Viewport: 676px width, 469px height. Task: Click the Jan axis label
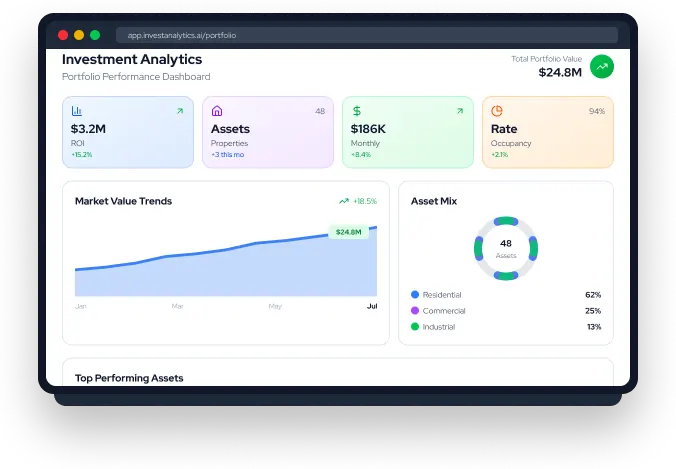click(81, 306)
